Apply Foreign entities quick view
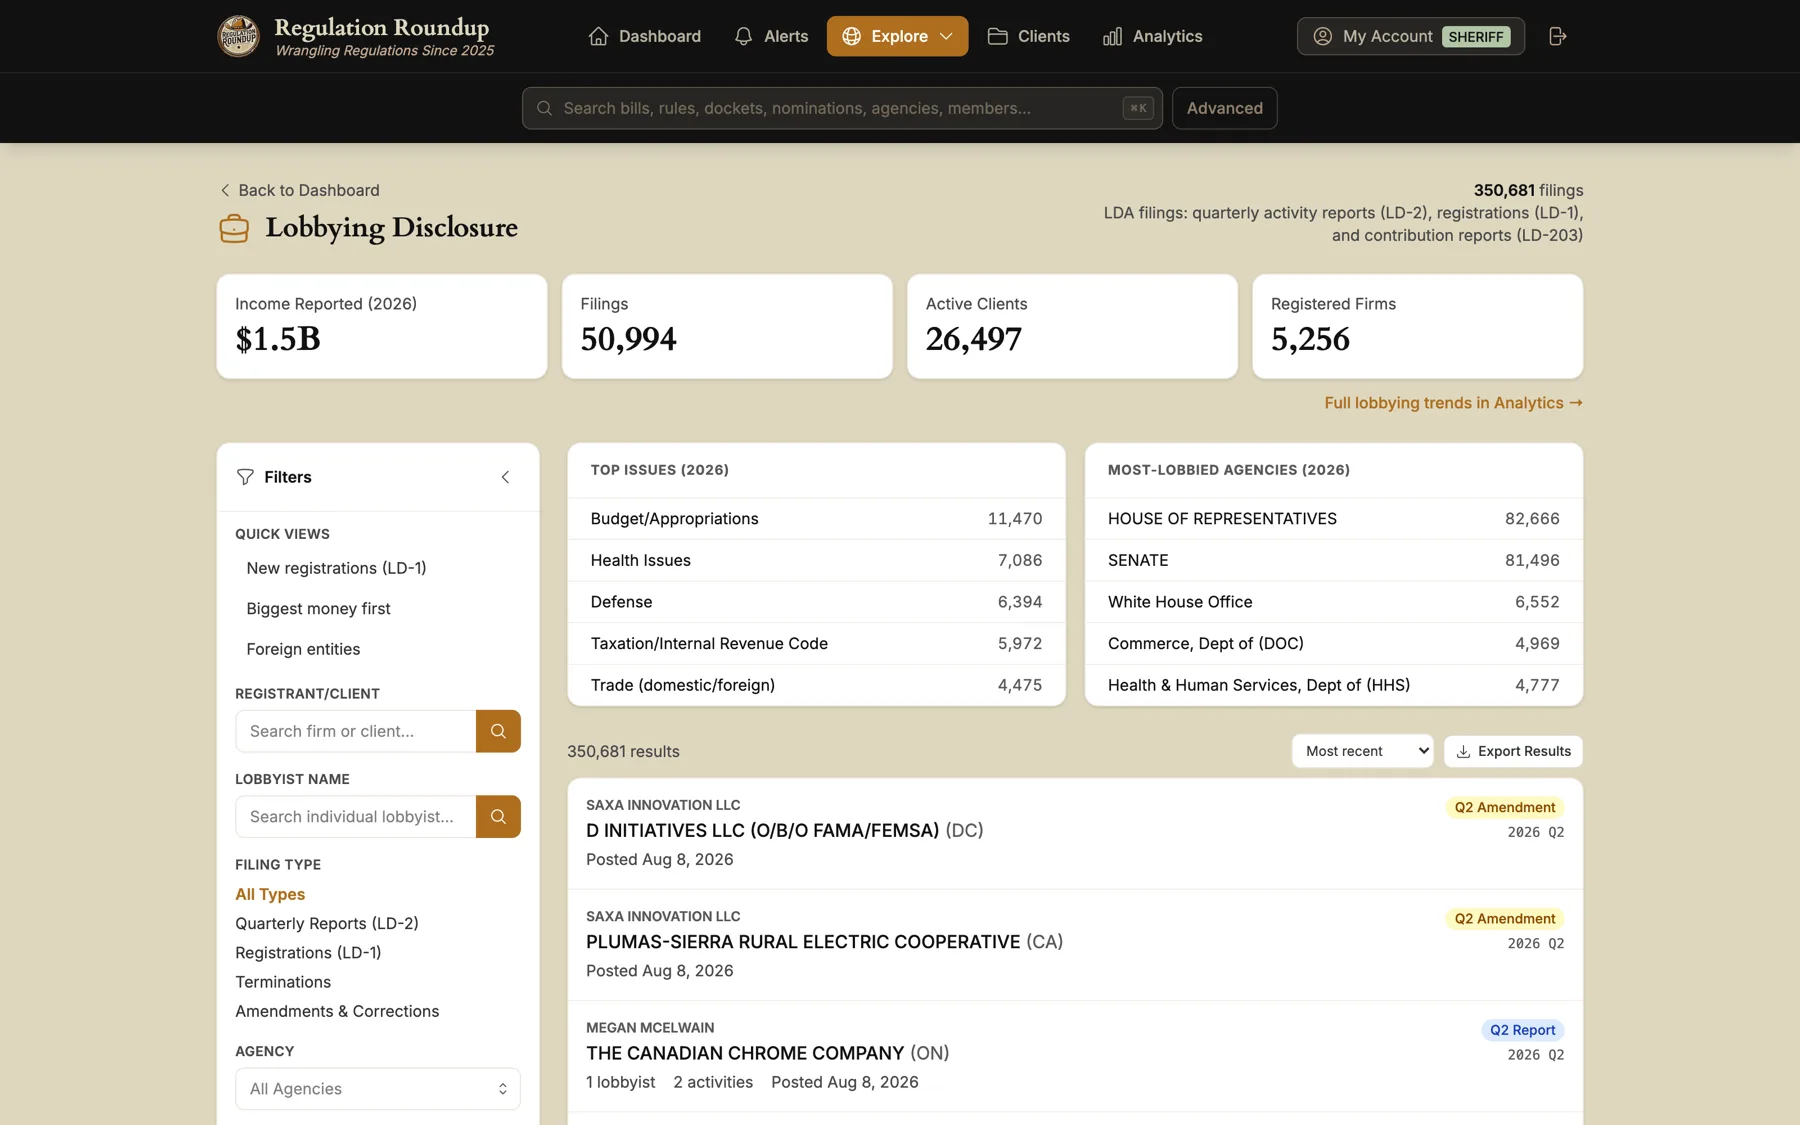 coord(303,649)
